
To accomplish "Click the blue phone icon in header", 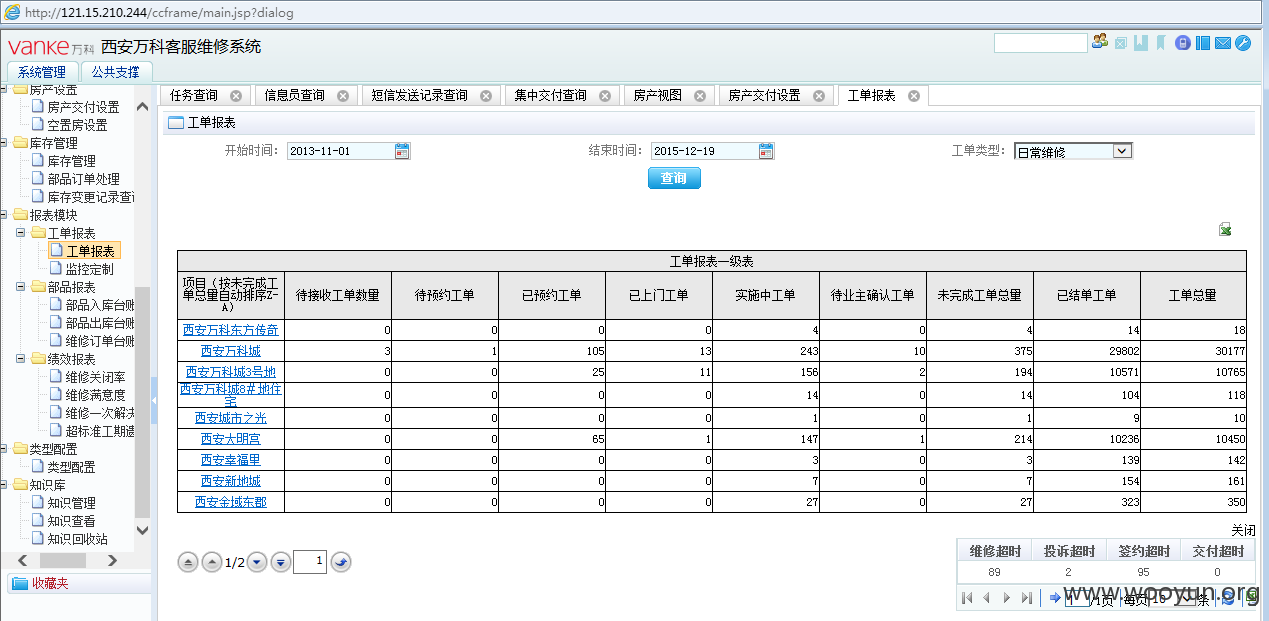I will (1183, 43).
